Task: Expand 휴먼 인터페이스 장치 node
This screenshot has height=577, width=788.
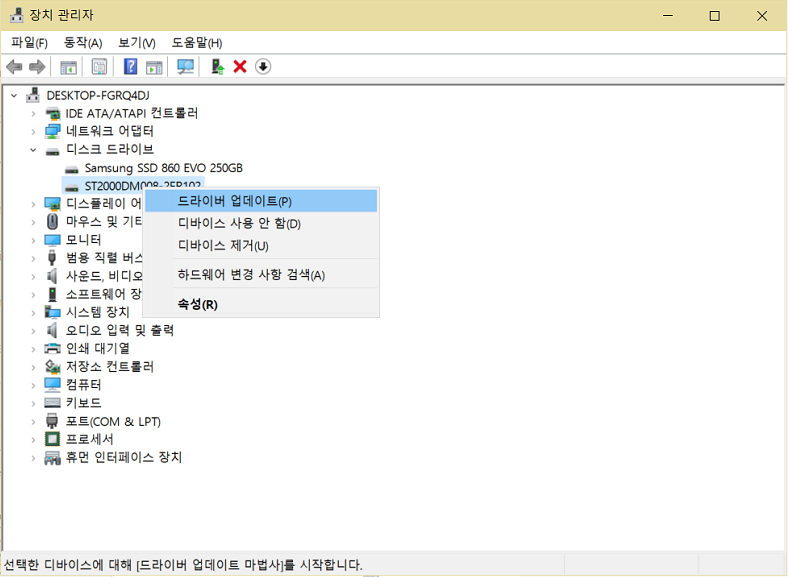Action: click(33, 458)
